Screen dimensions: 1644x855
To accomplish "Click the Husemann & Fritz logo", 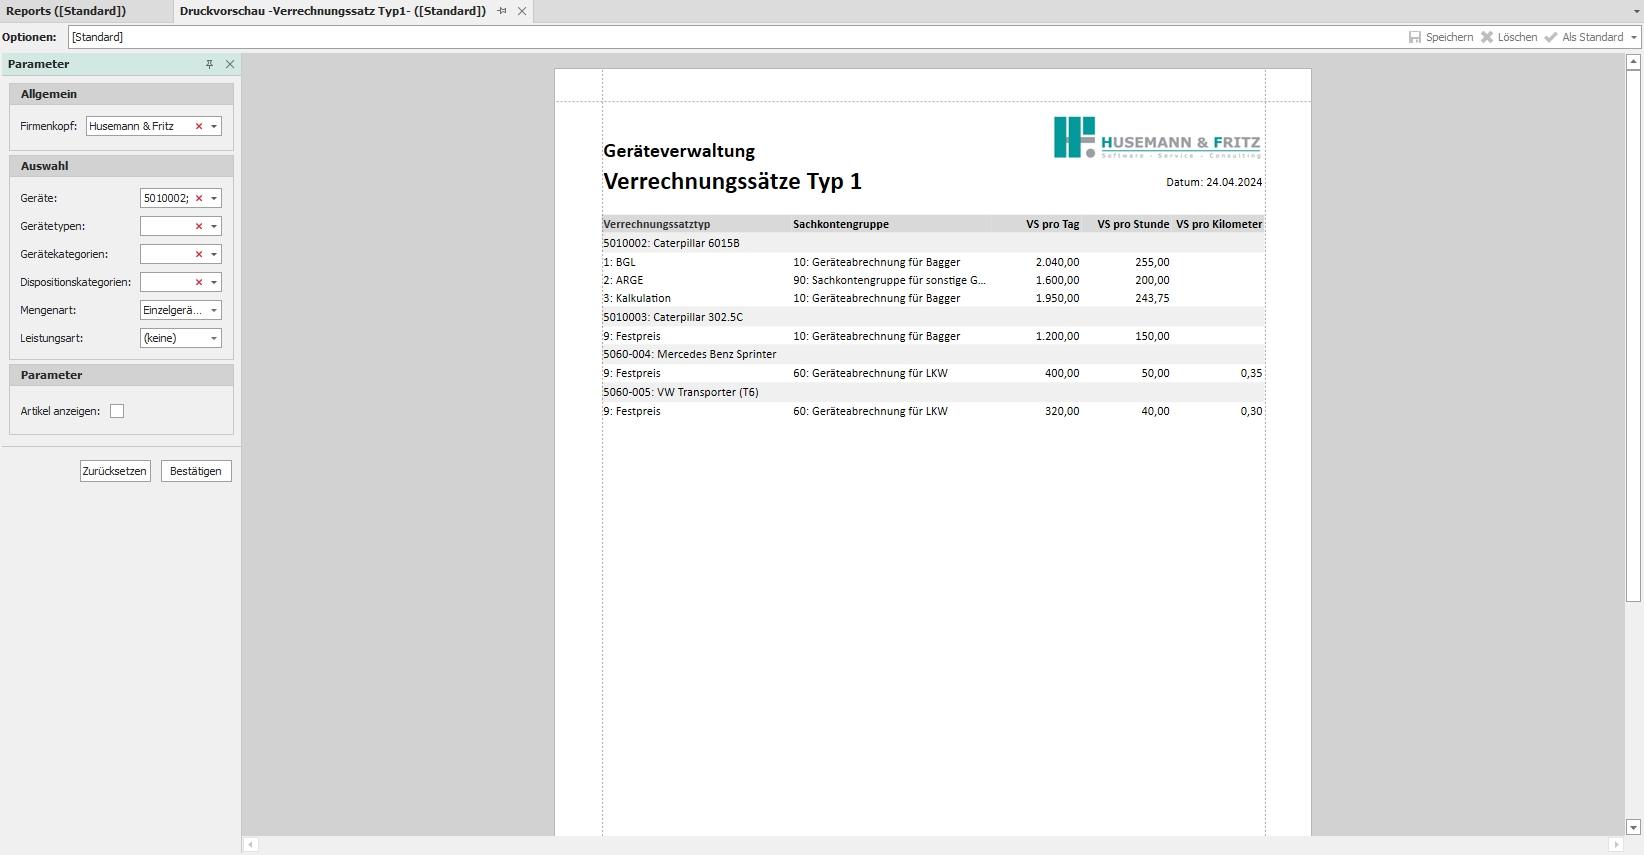I will pos(1157,138).
